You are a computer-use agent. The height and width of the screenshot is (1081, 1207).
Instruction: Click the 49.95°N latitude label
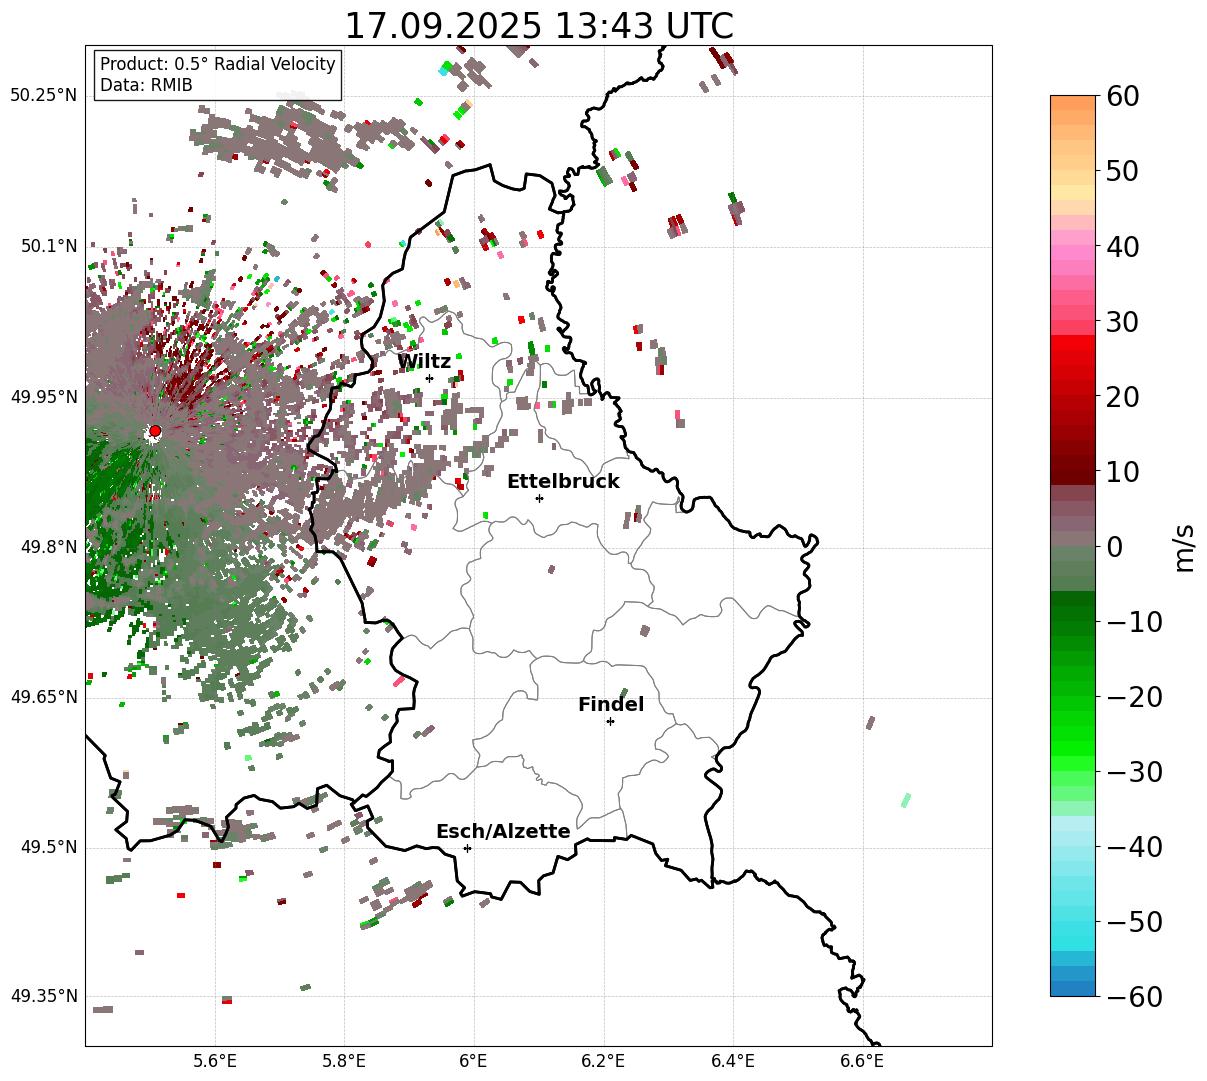[x=44, y=397]
